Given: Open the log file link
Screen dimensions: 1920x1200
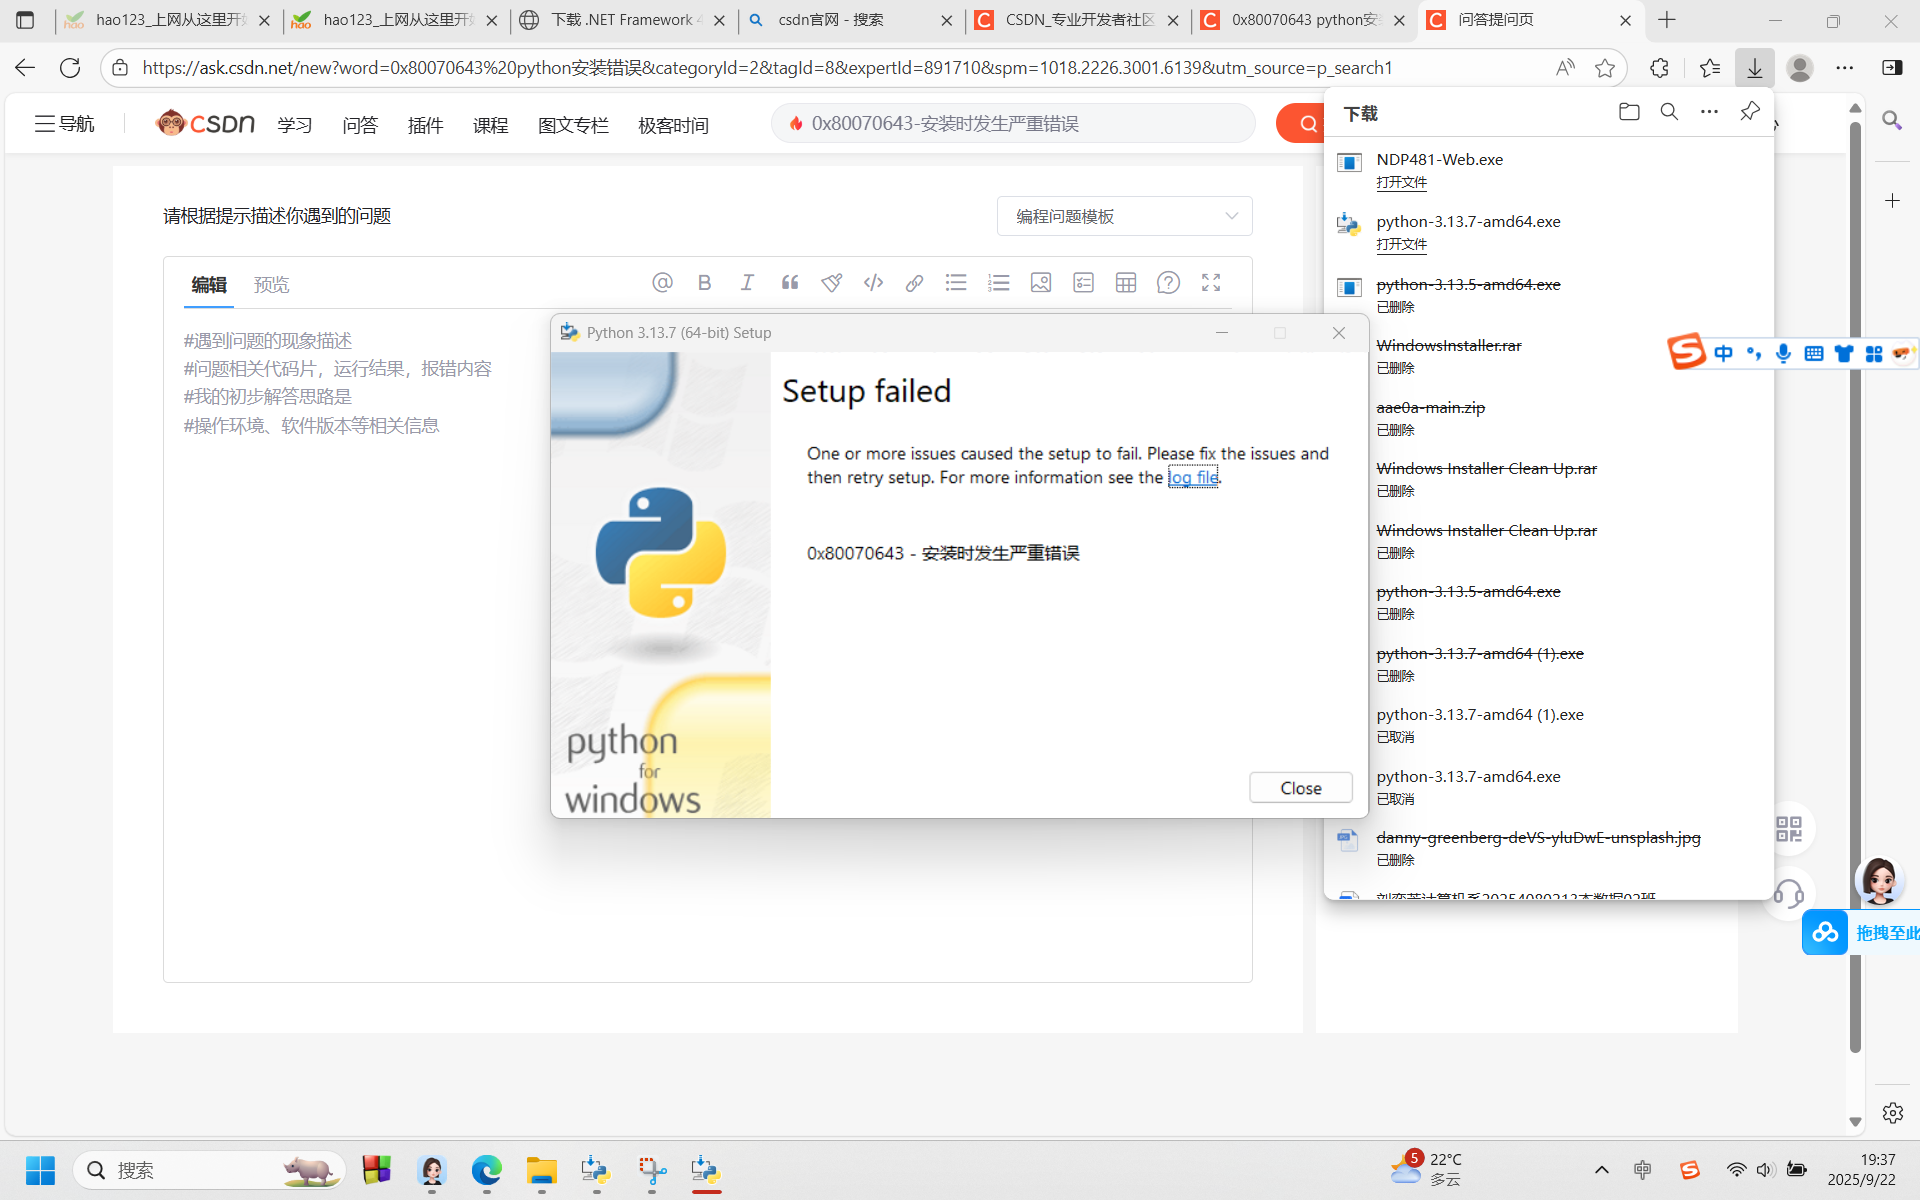Looking at the screenshot, I should (1193, 478).
